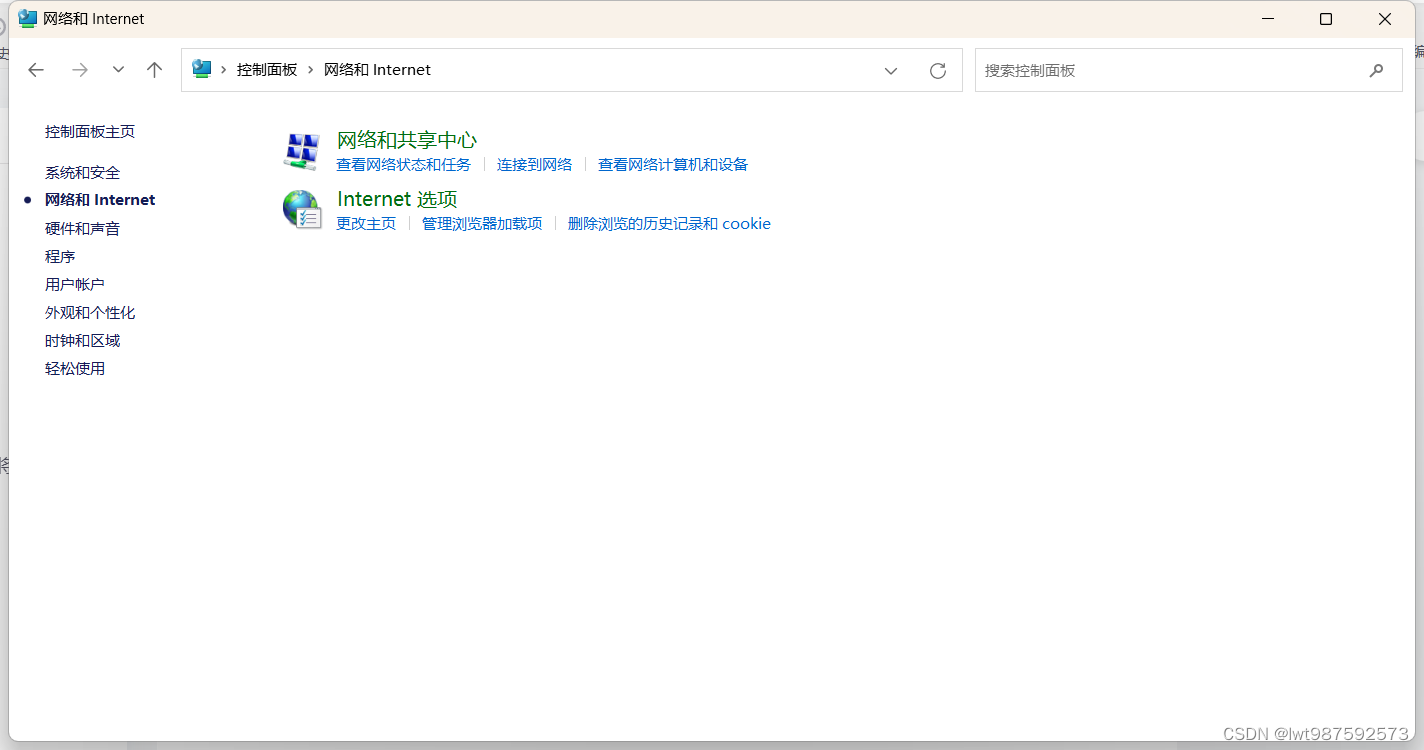Expand the address bar history dropdown
Screen dimensions: 1424x750
[891, 71]
